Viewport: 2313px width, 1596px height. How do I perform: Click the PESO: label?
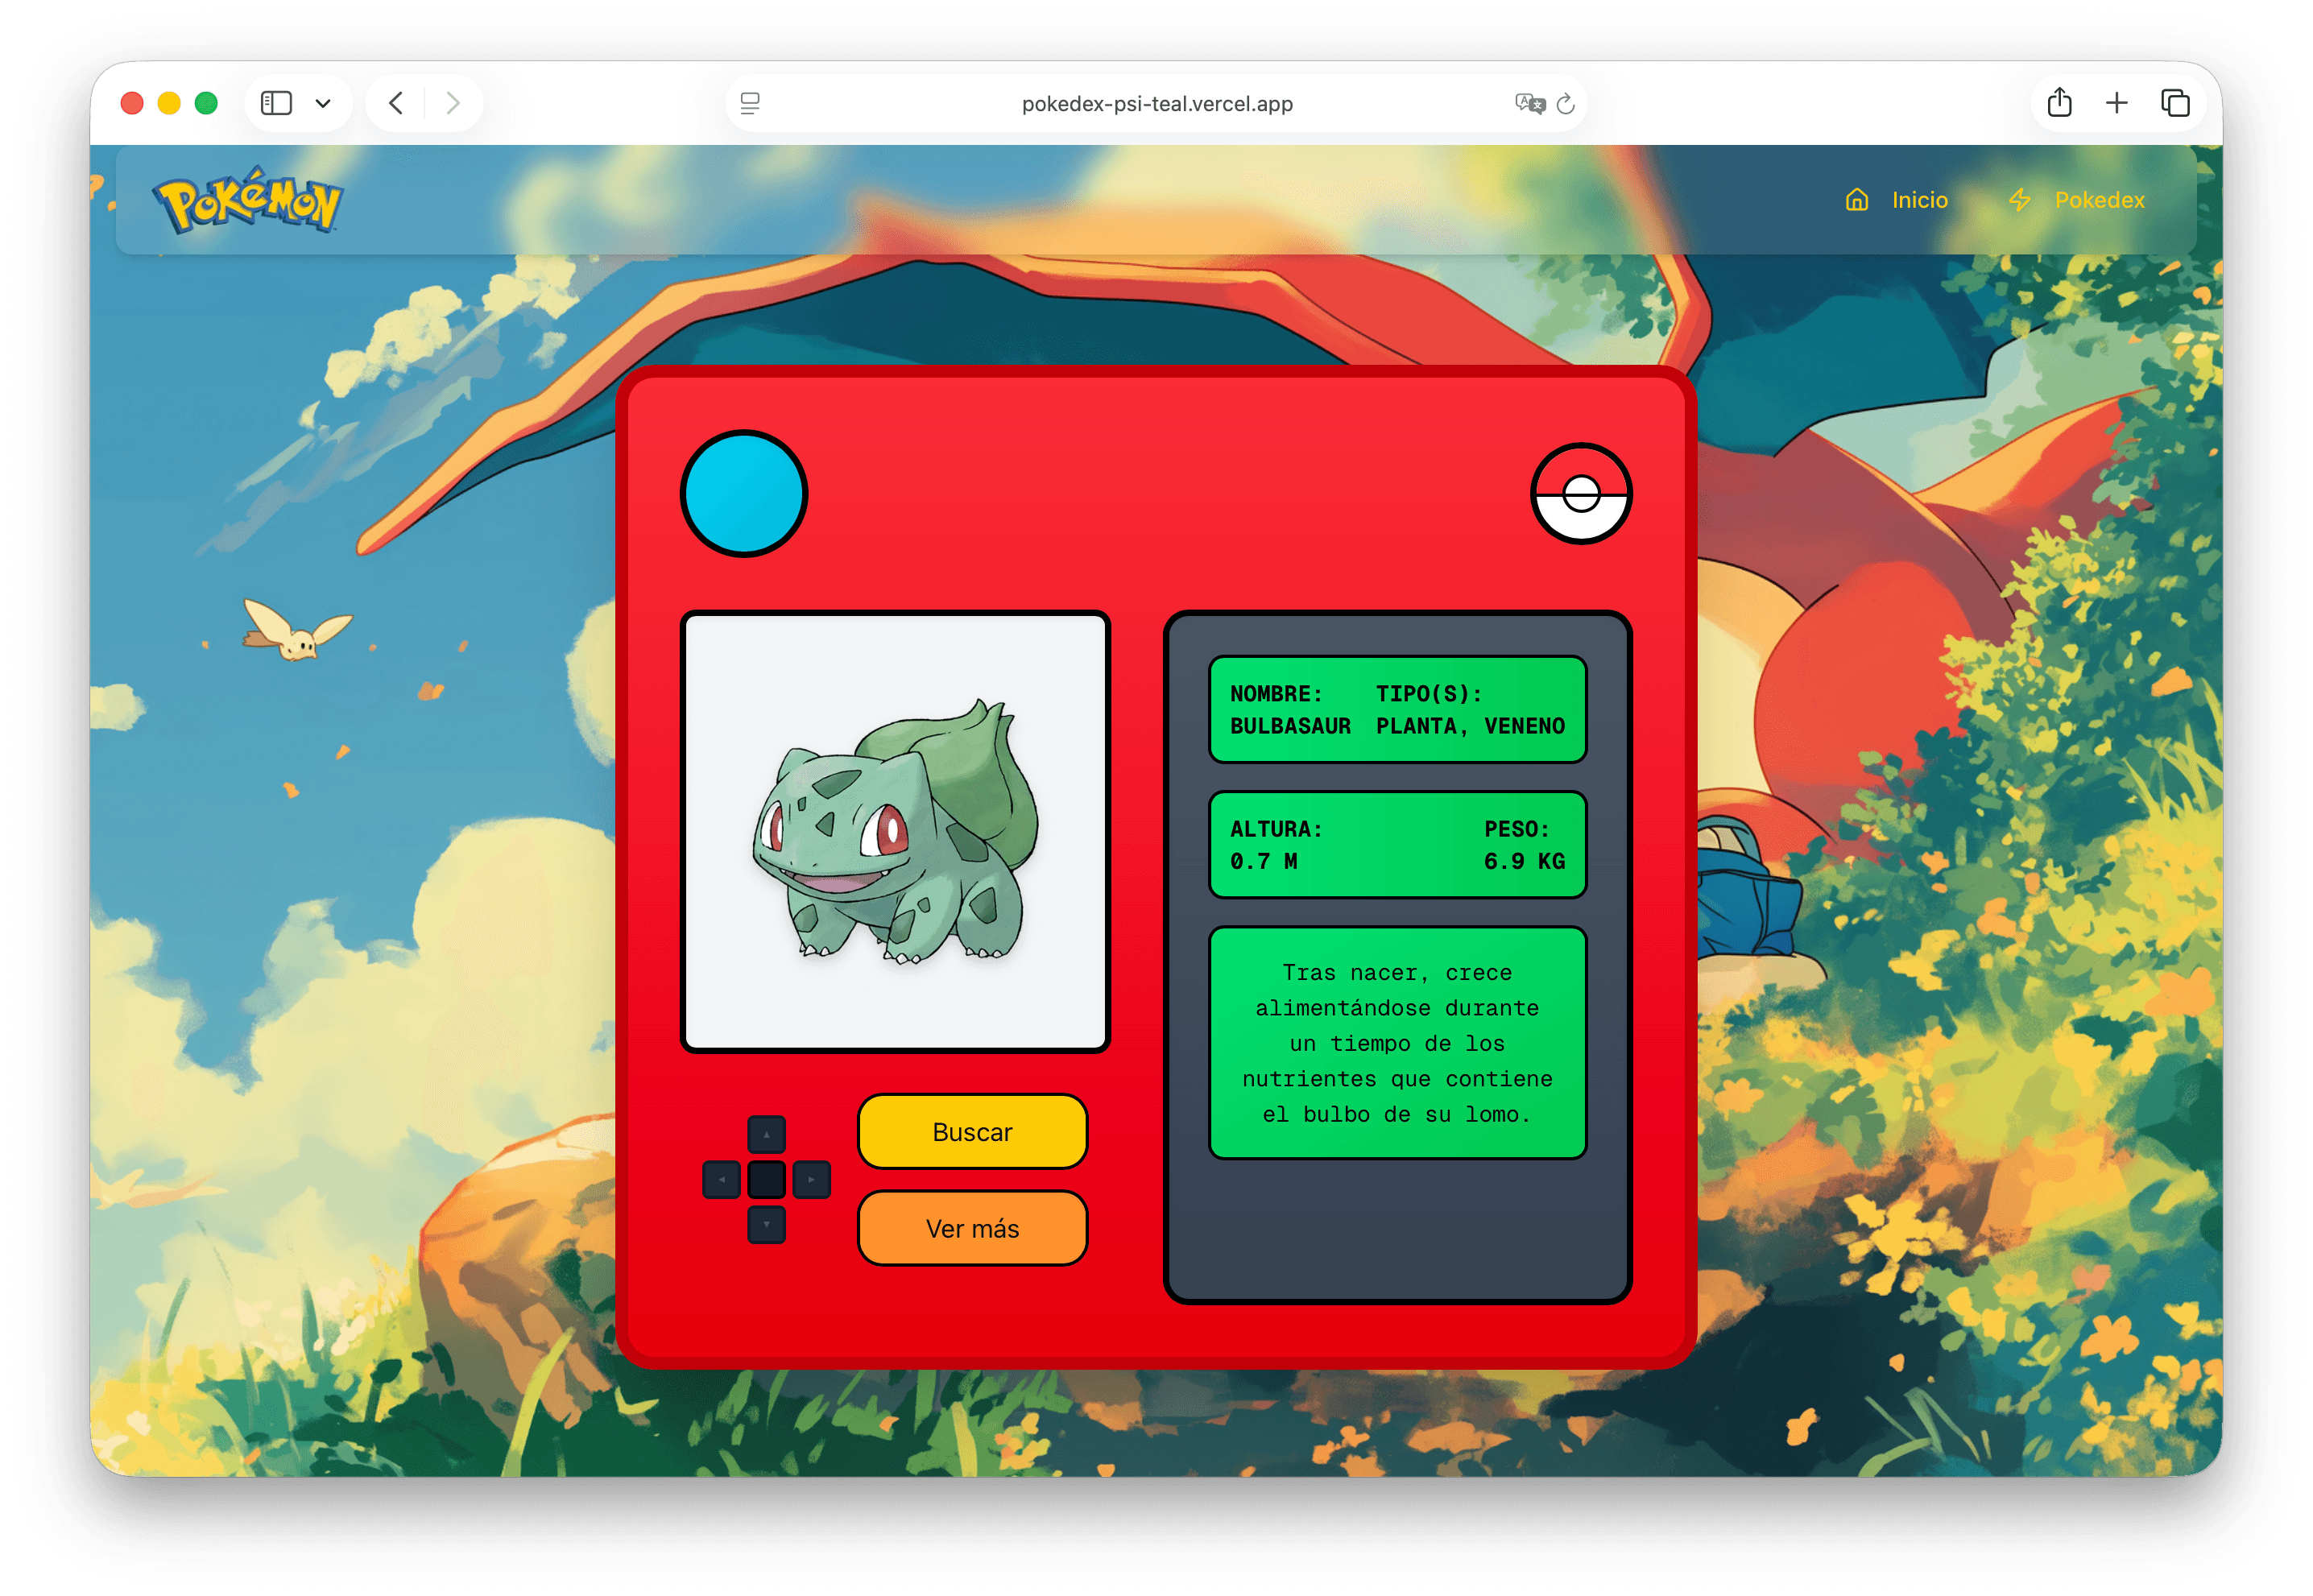pyautogui.click(x=1516, y=829)
